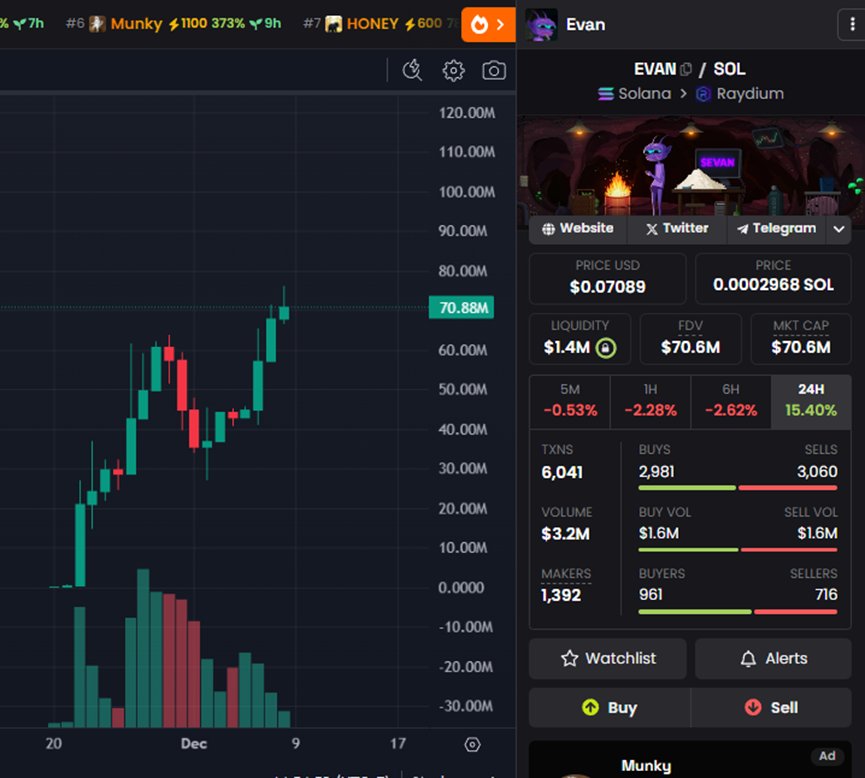The height and width of the screenshot is (778, 865).
Task: Open the Munky trending token entry
Action: click(x=173, y=24)
